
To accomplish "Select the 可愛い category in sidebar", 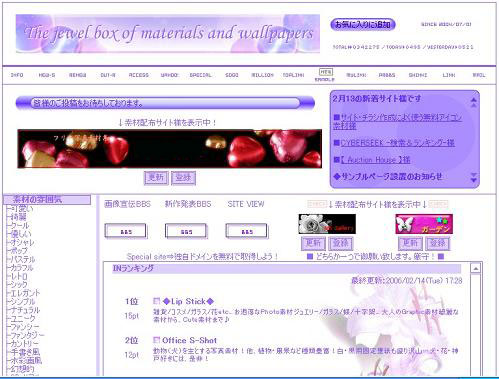I will click(22, 209).
